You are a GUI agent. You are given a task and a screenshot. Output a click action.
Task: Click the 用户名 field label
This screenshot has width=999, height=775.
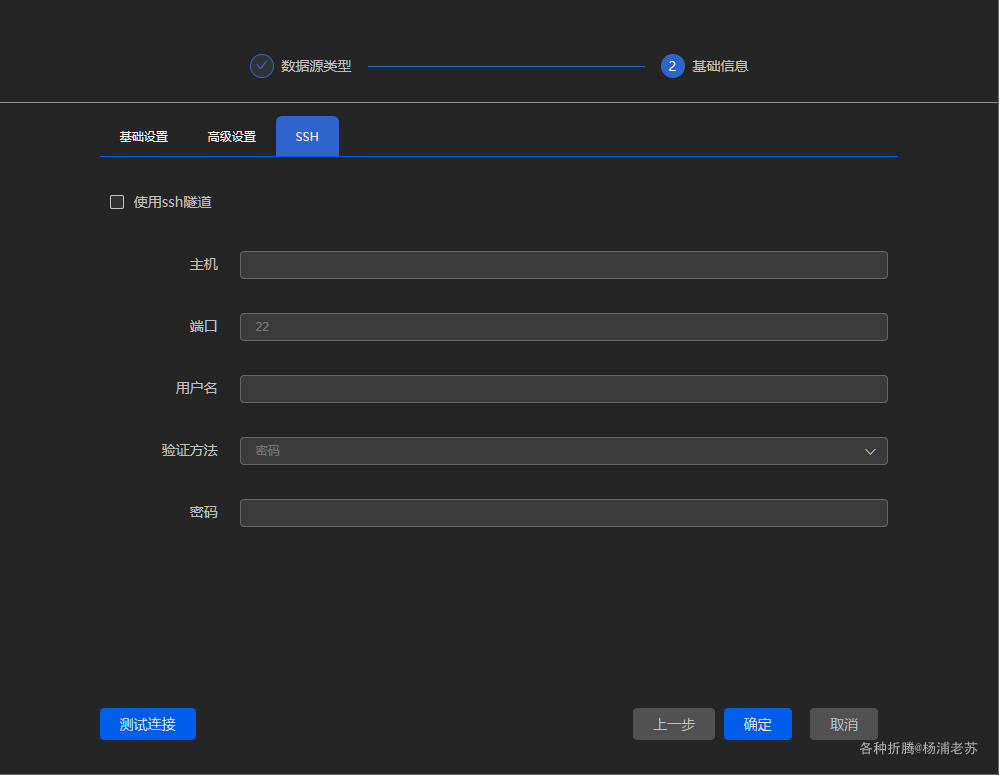click(x=196, y=388)
